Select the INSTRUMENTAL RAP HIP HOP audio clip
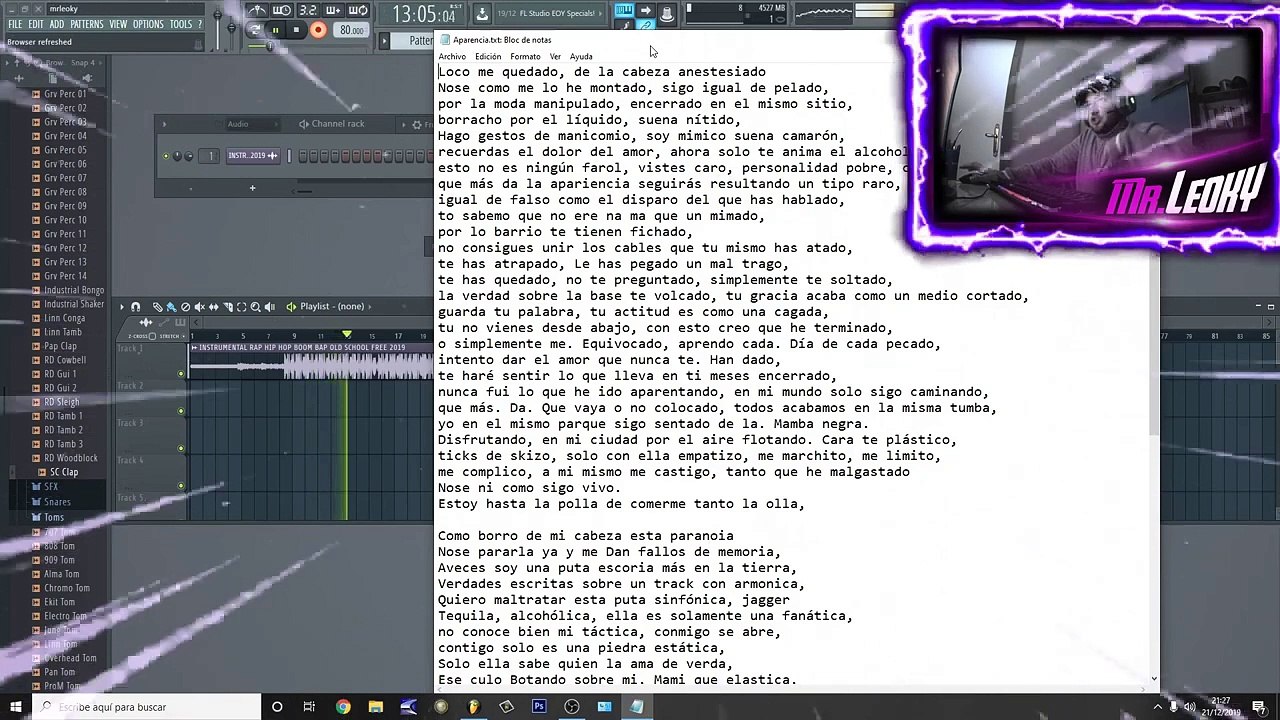This screenshot has width=1280, height=720. click(x=311, y=362)
